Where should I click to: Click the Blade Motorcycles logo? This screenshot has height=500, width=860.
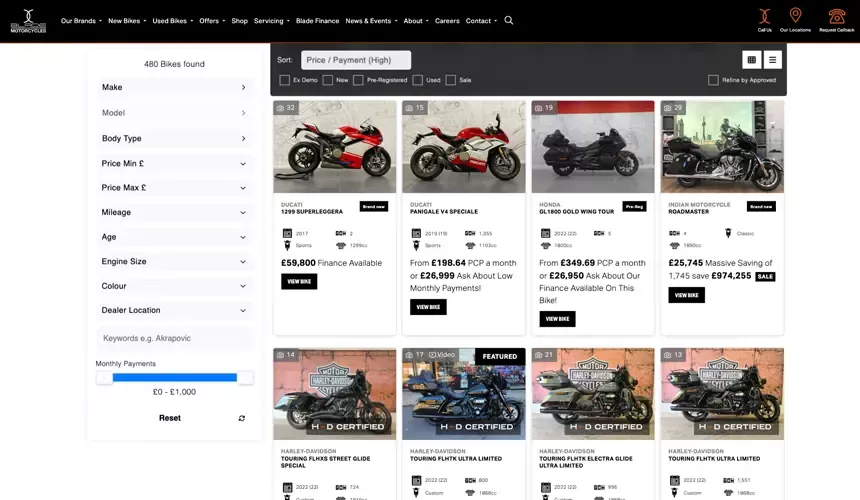tap(29, 21)
